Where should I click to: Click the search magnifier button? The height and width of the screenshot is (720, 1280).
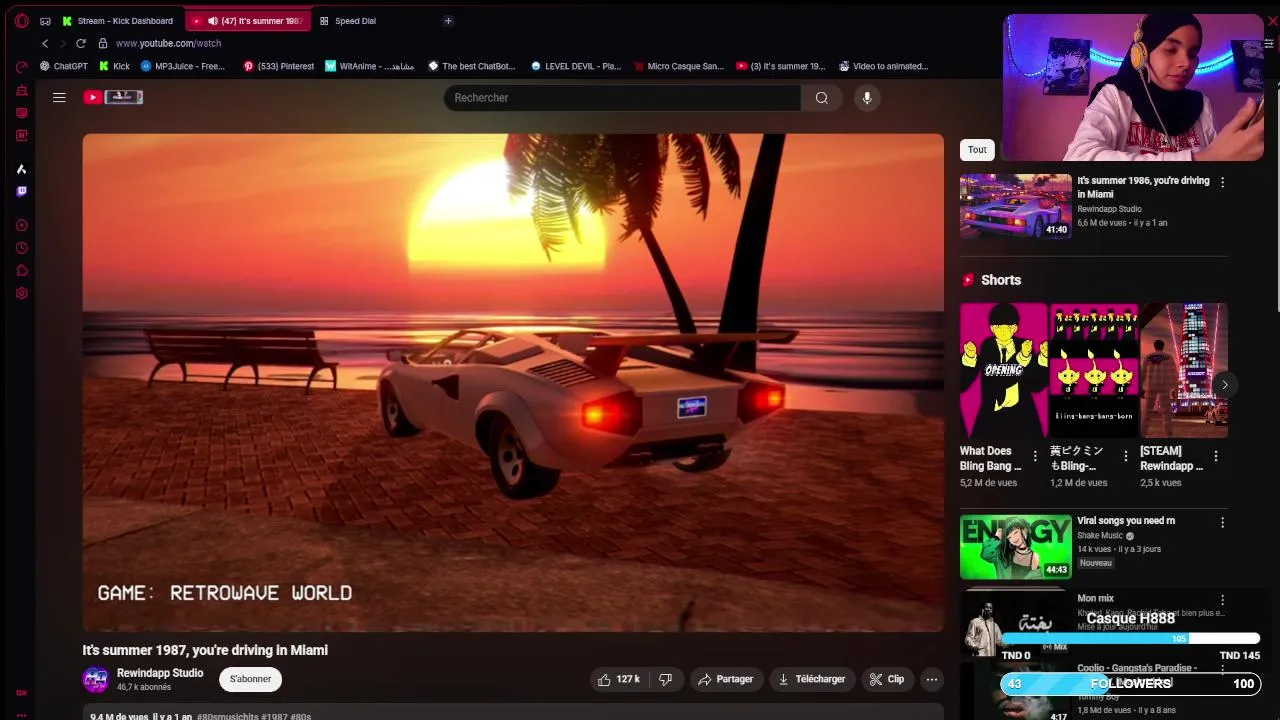[822, 97]
